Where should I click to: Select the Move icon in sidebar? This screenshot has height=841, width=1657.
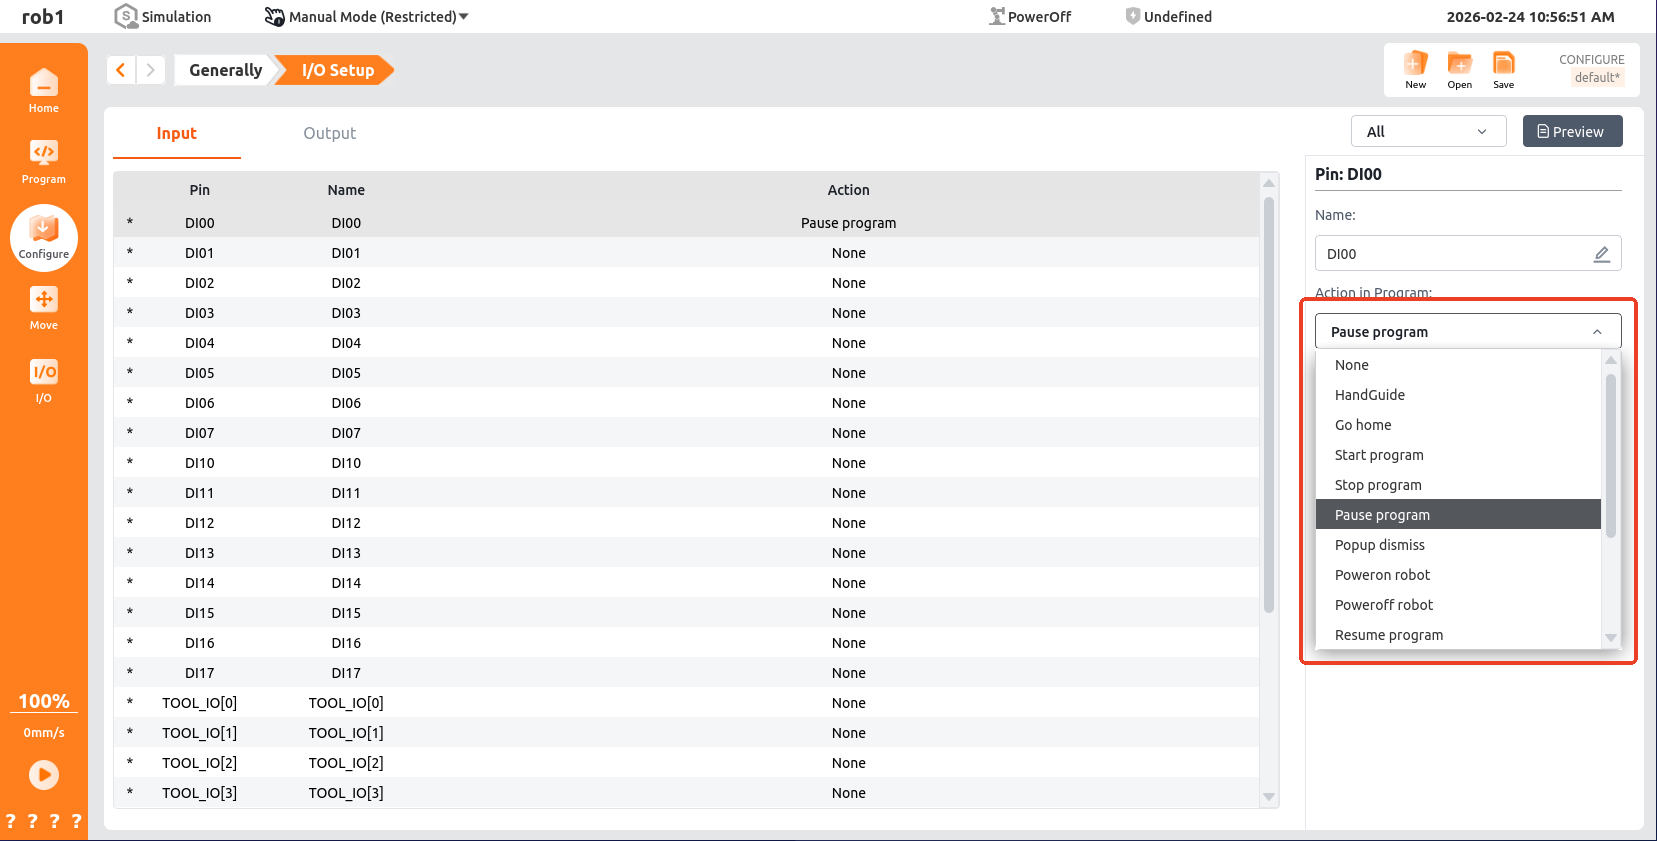click(x=43, y=308)
